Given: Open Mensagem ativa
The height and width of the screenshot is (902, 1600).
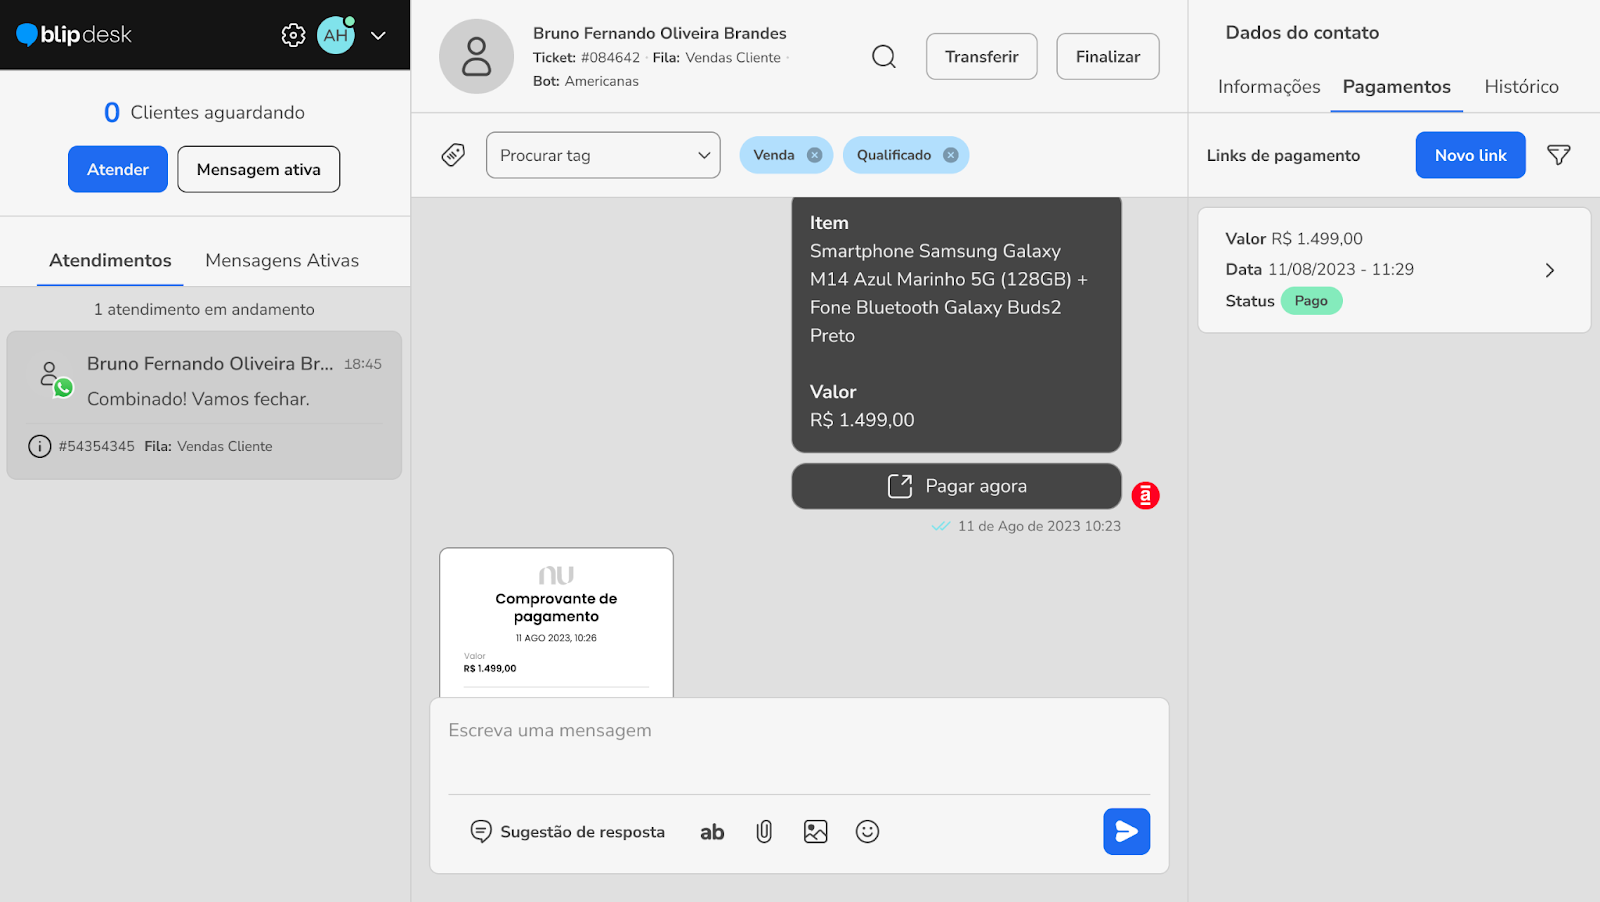Looking at the screenshot, I should pyautogui.click(x=259, y=169).
